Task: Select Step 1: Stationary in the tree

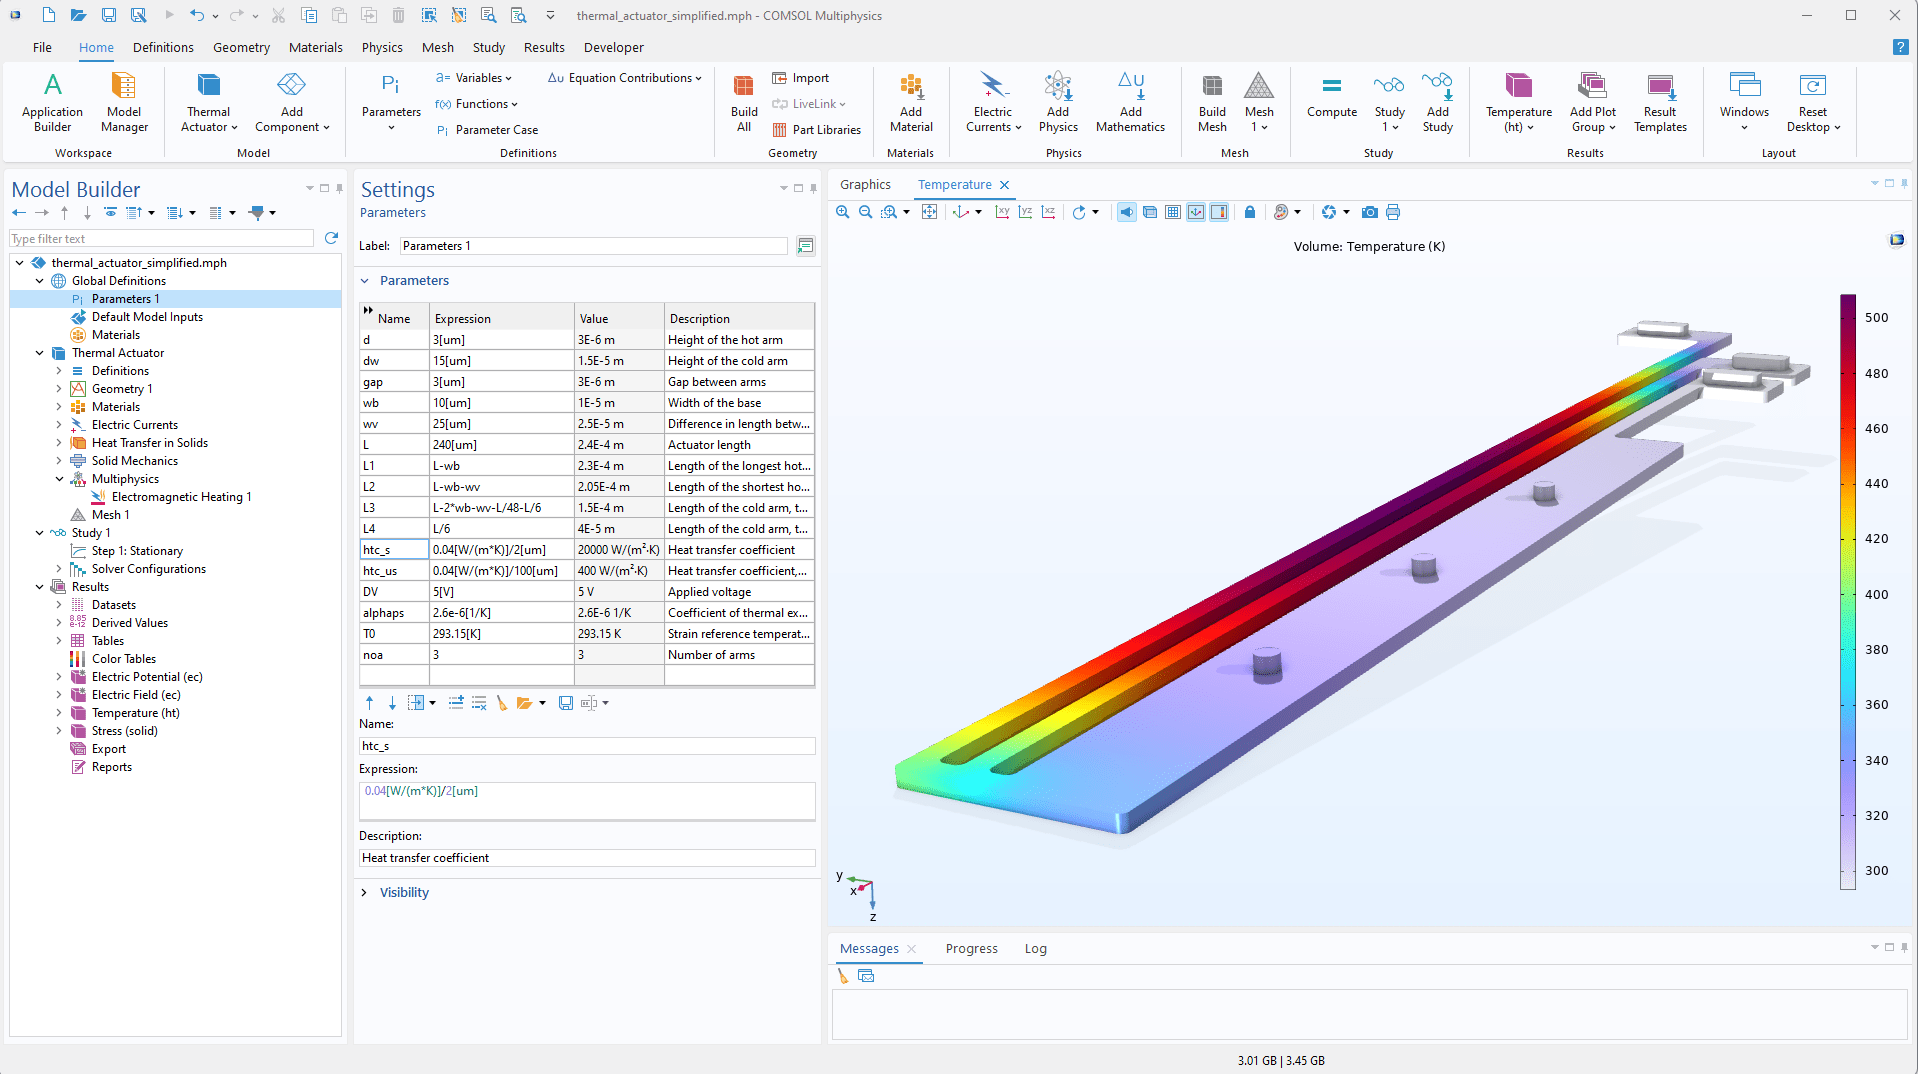Action: click(137, 551)
